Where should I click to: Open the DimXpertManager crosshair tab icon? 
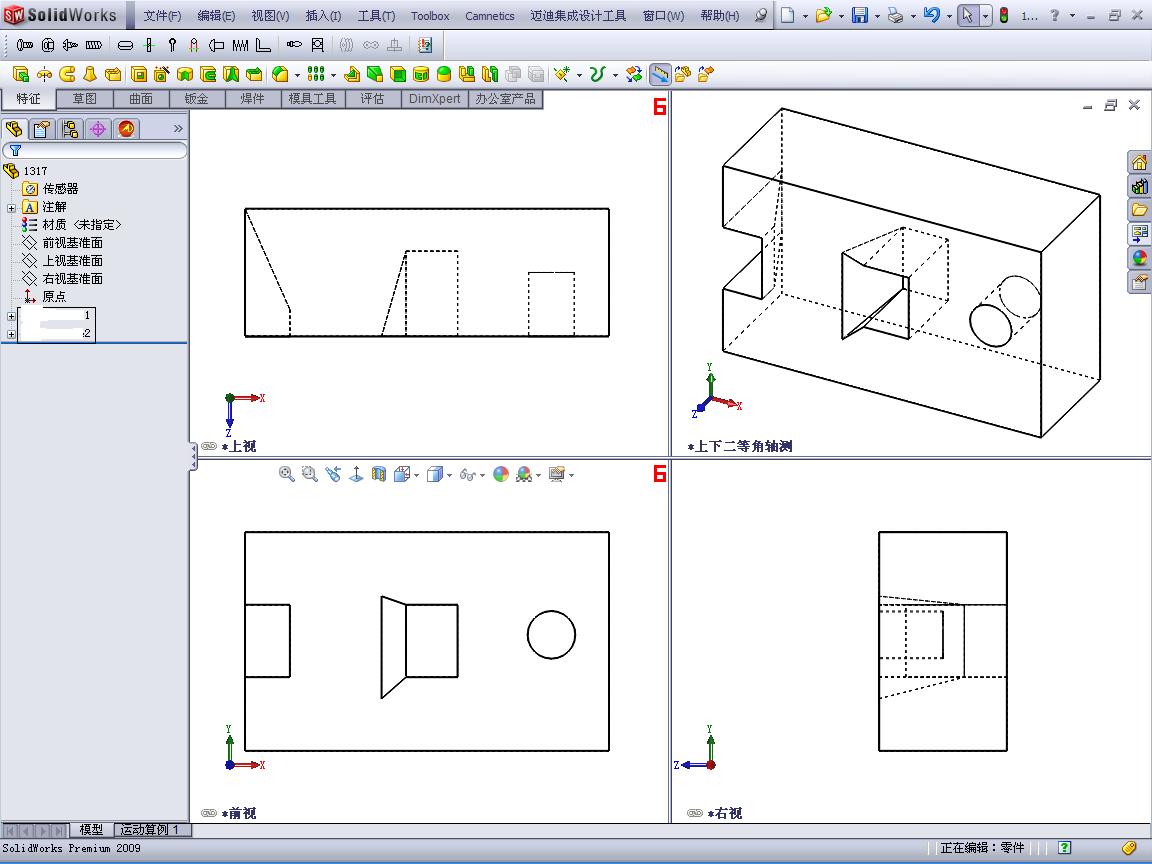98,129
